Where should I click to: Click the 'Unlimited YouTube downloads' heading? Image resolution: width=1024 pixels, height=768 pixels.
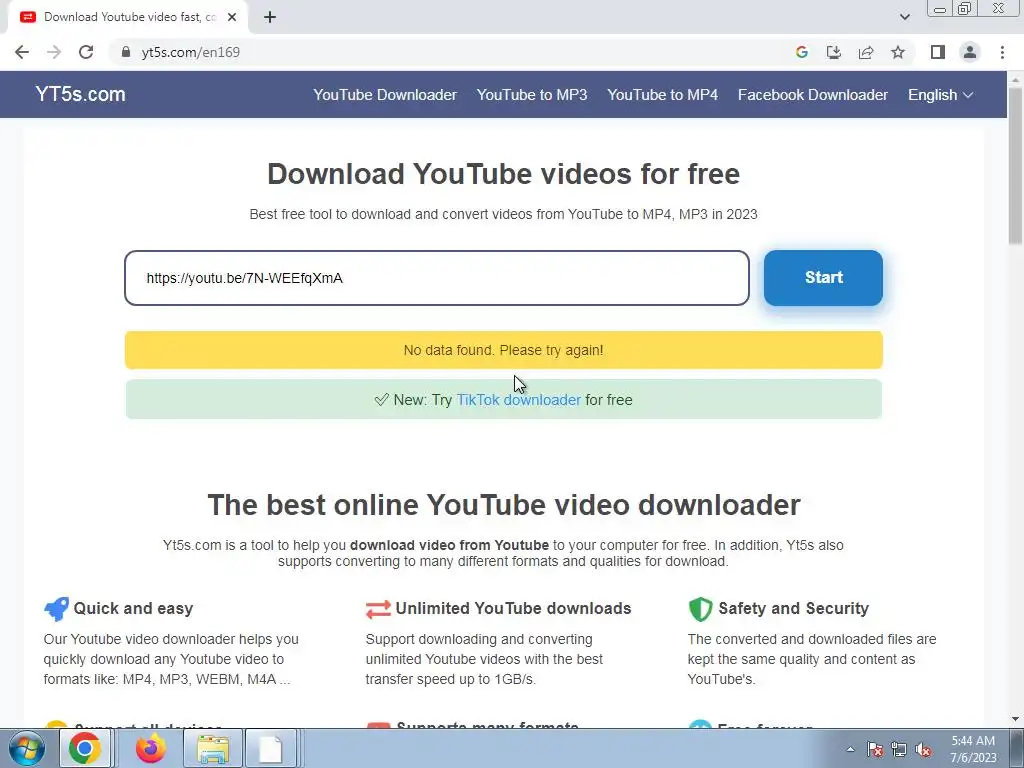513,609
